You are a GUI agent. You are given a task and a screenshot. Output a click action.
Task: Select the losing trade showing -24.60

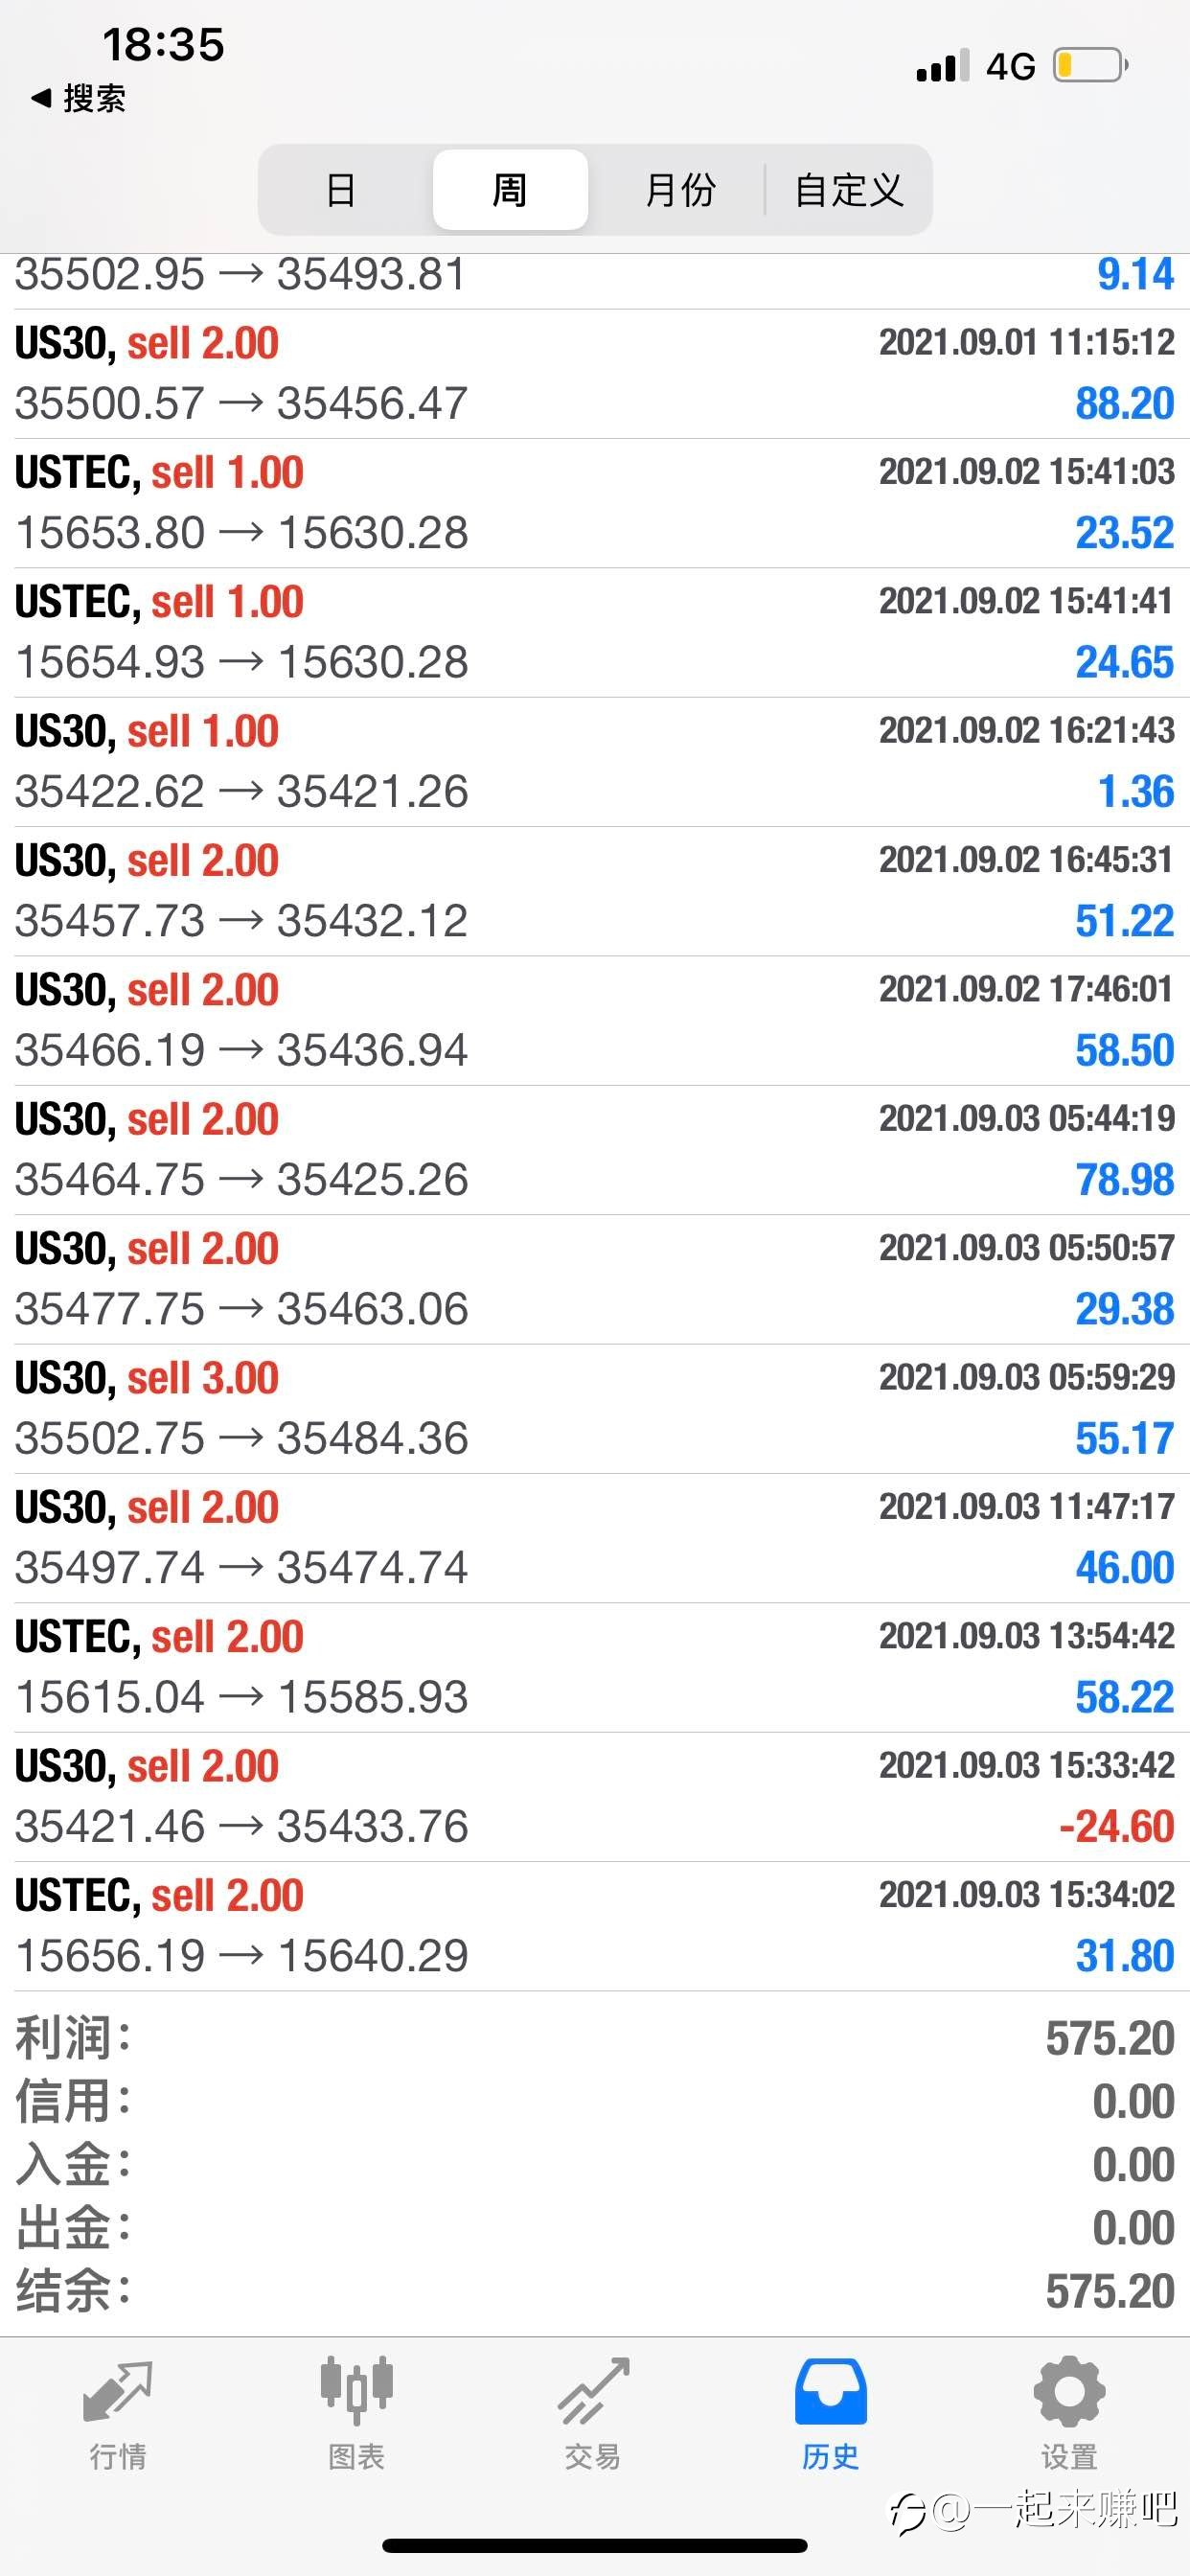click(x=595, y=1797)
